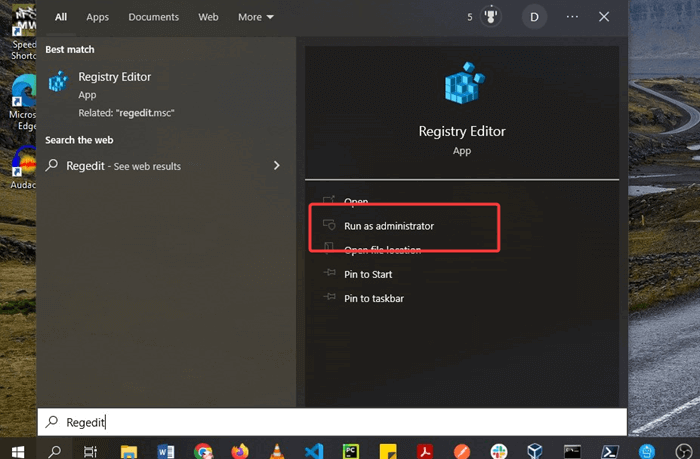The image size is (700, 459).
Task: Launch PyCharm from the taskbar
Action: (350, 451)
